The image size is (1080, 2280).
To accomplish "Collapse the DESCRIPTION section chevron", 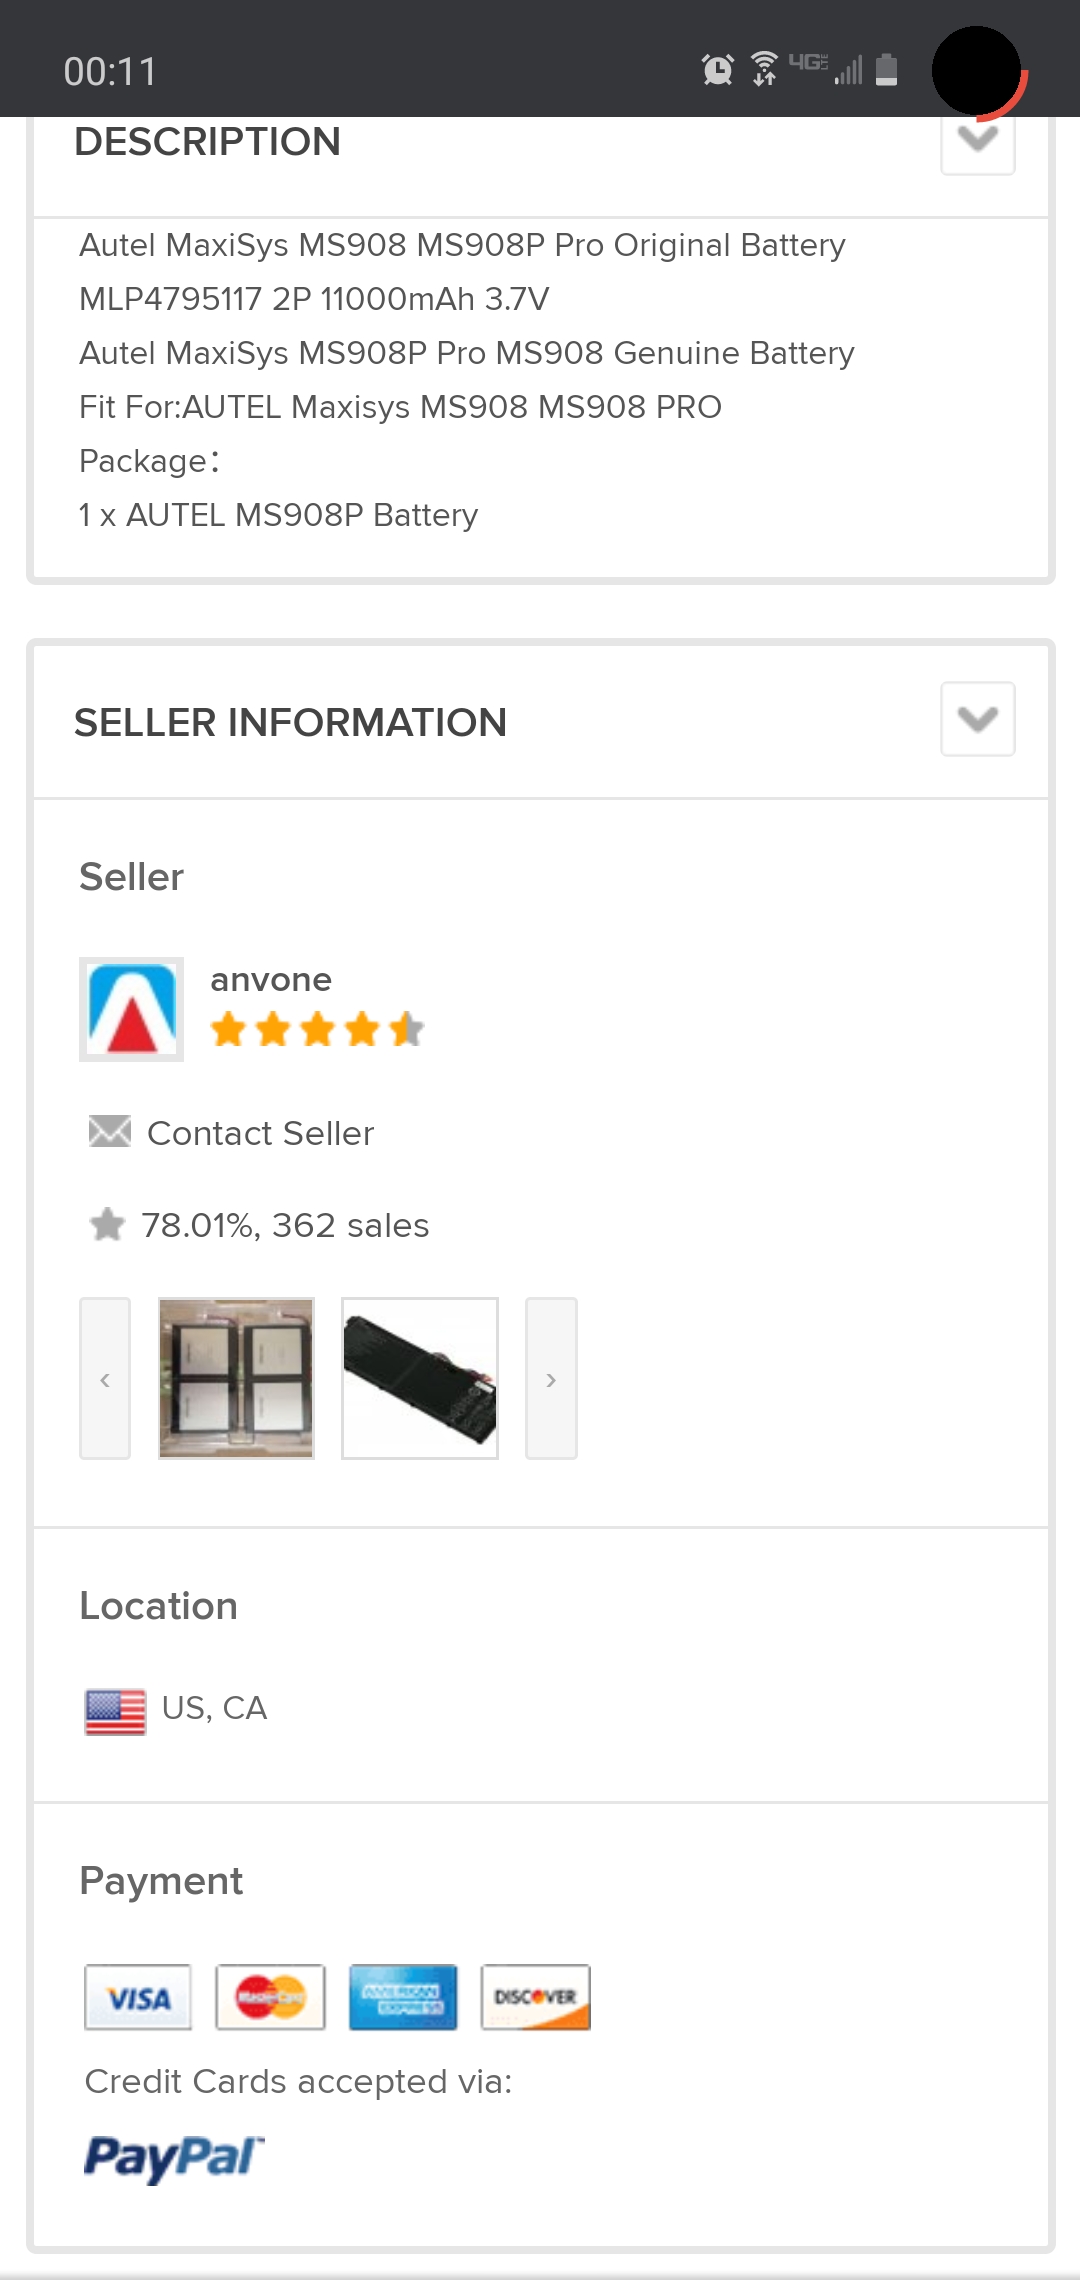I will tap(976, 140).
